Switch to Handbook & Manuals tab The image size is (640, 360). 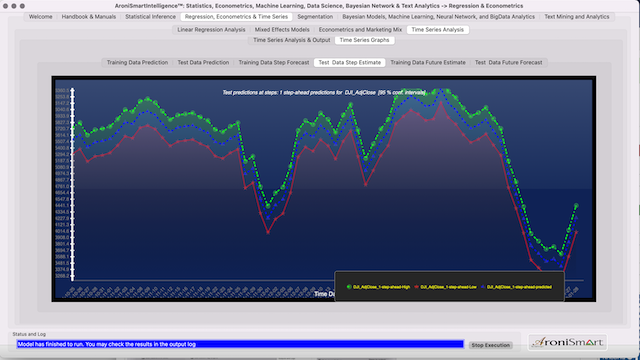[89, 17]
